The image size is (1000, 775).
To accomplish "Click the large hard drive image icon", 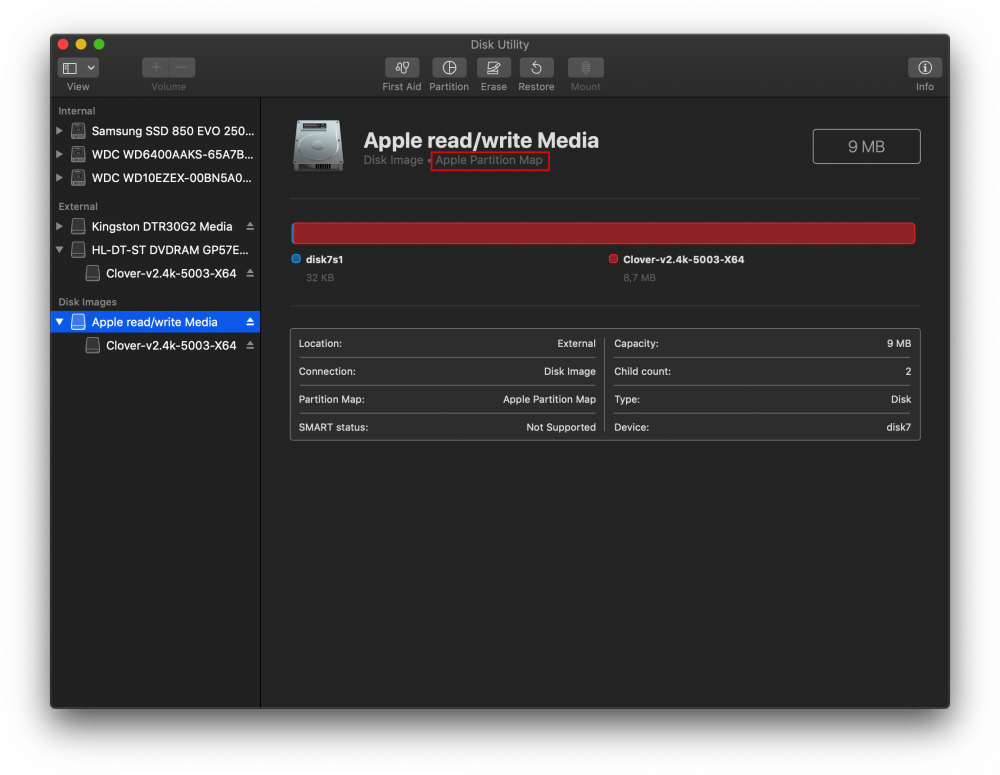I will point(318,145).
